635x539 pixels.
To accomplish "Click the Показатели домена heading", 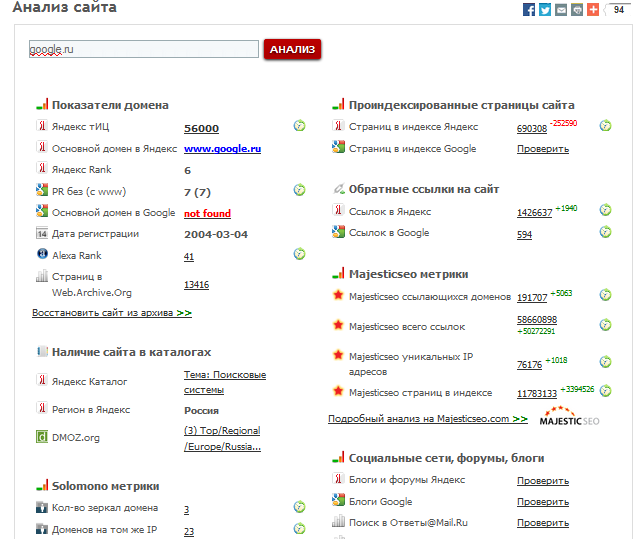I will [x=110, y=105].
